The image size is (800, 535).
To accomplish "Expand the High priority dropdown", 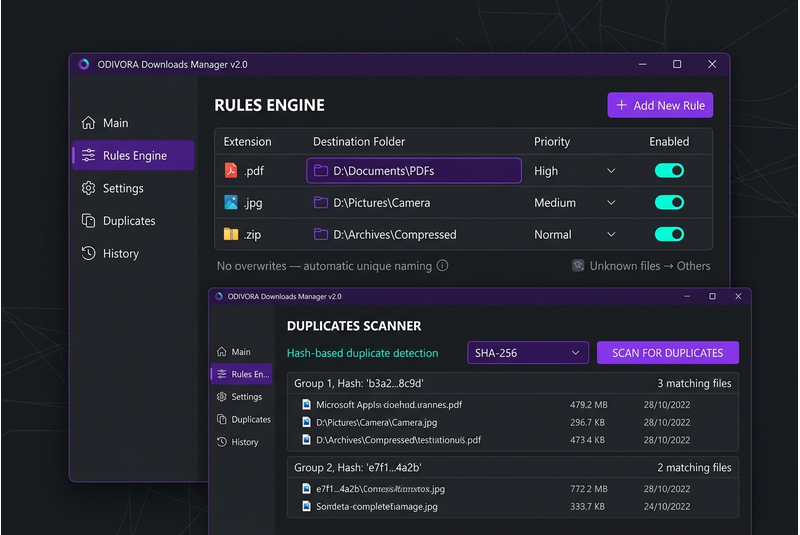I will pos(611,171).
